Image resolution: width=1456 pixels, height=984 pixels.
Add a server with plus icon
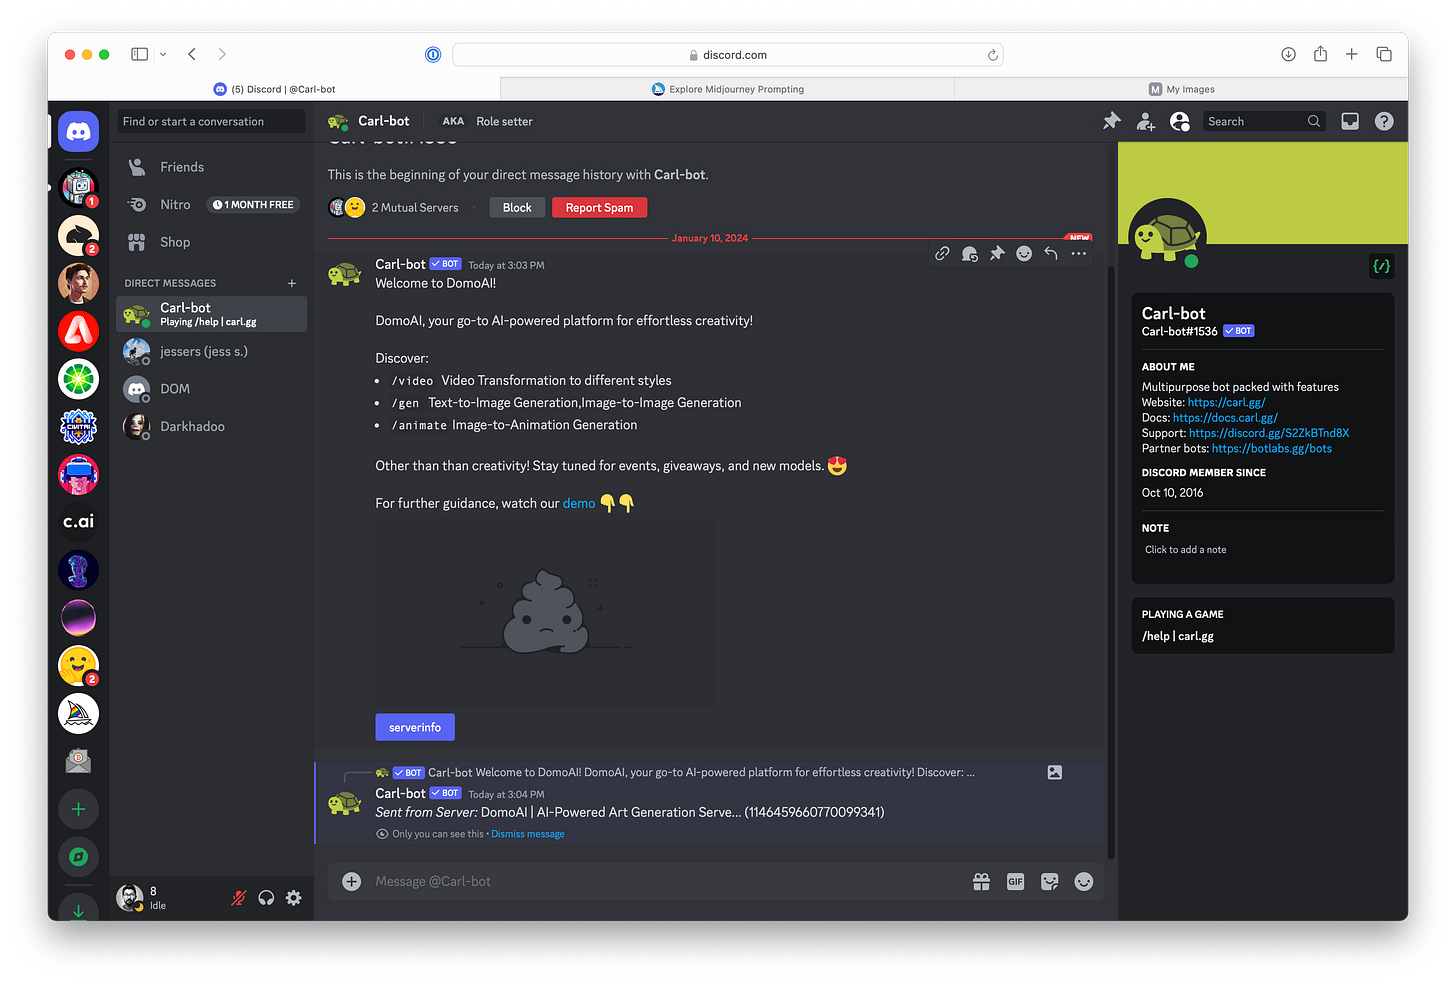point(78,809)
